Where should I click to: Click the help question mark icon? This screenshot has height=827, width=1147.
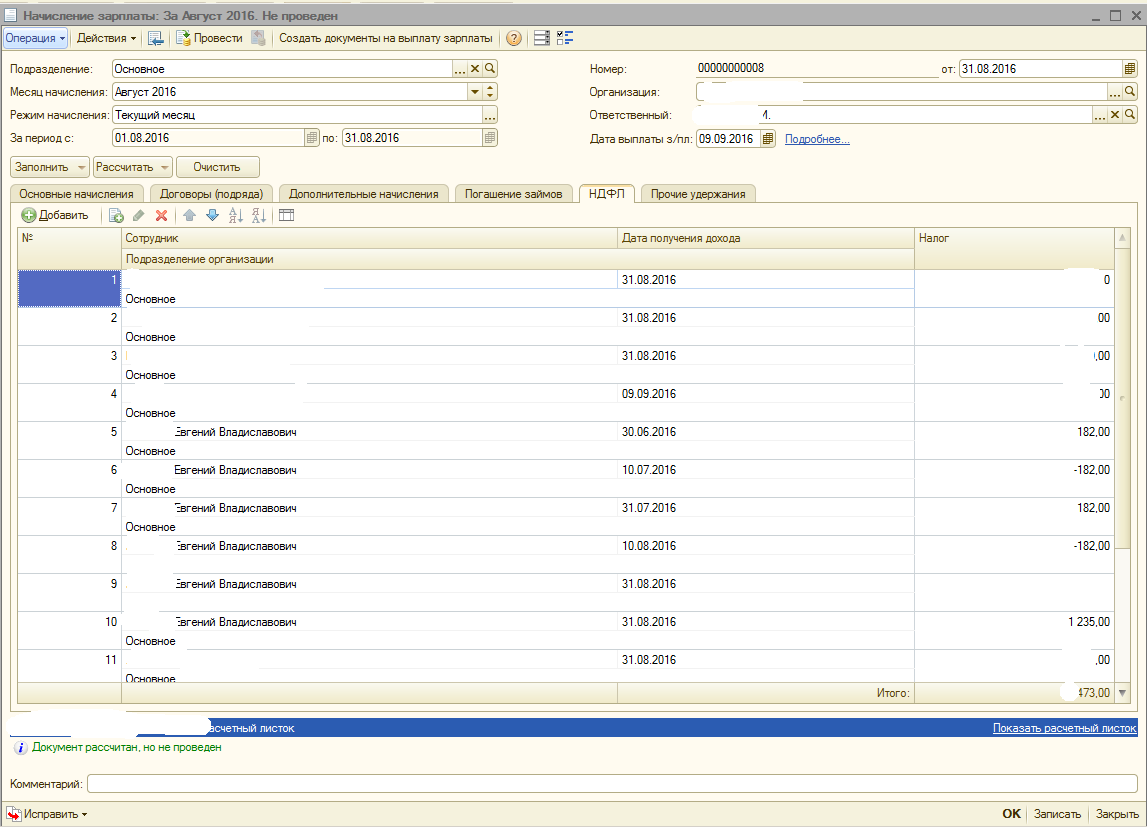[x=514, y=38]
